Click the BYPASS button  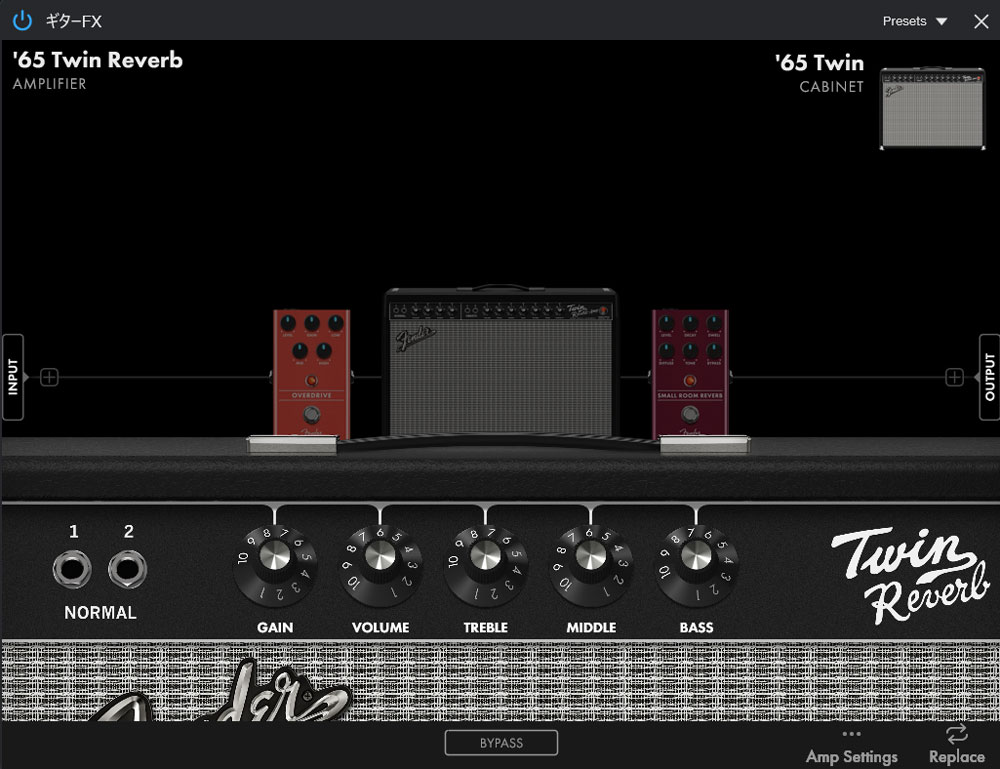click(501, 743)
